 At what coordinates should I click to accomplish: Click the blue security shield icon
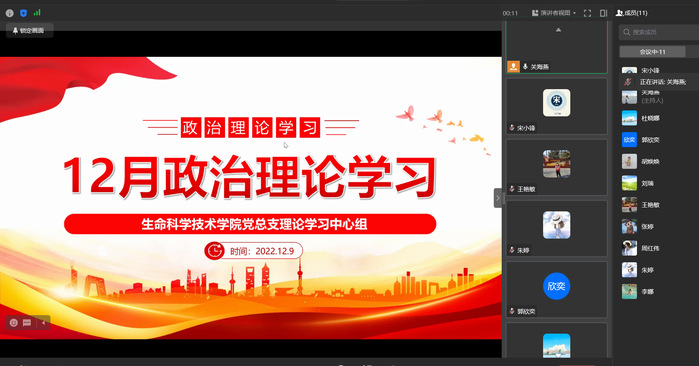coord(23,13)
